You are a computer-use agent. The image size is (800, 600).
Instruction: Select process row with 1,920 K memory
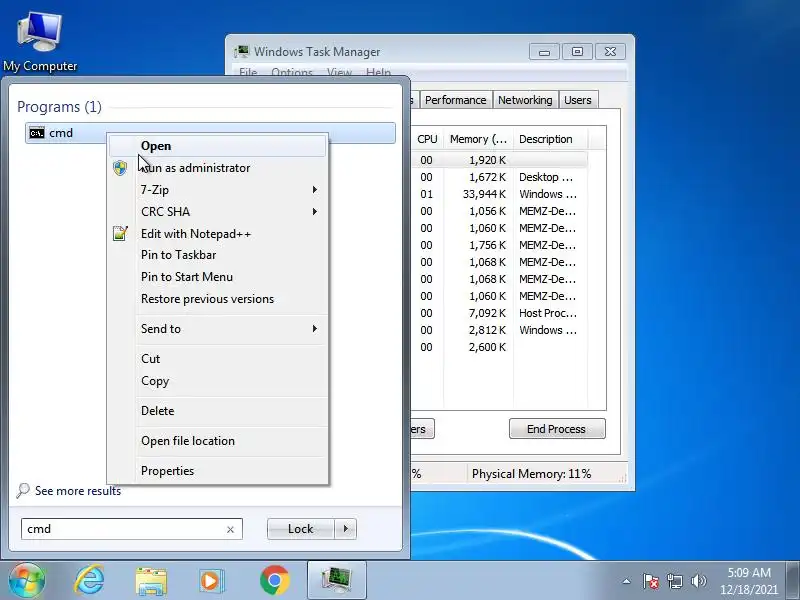pos(499,160)
